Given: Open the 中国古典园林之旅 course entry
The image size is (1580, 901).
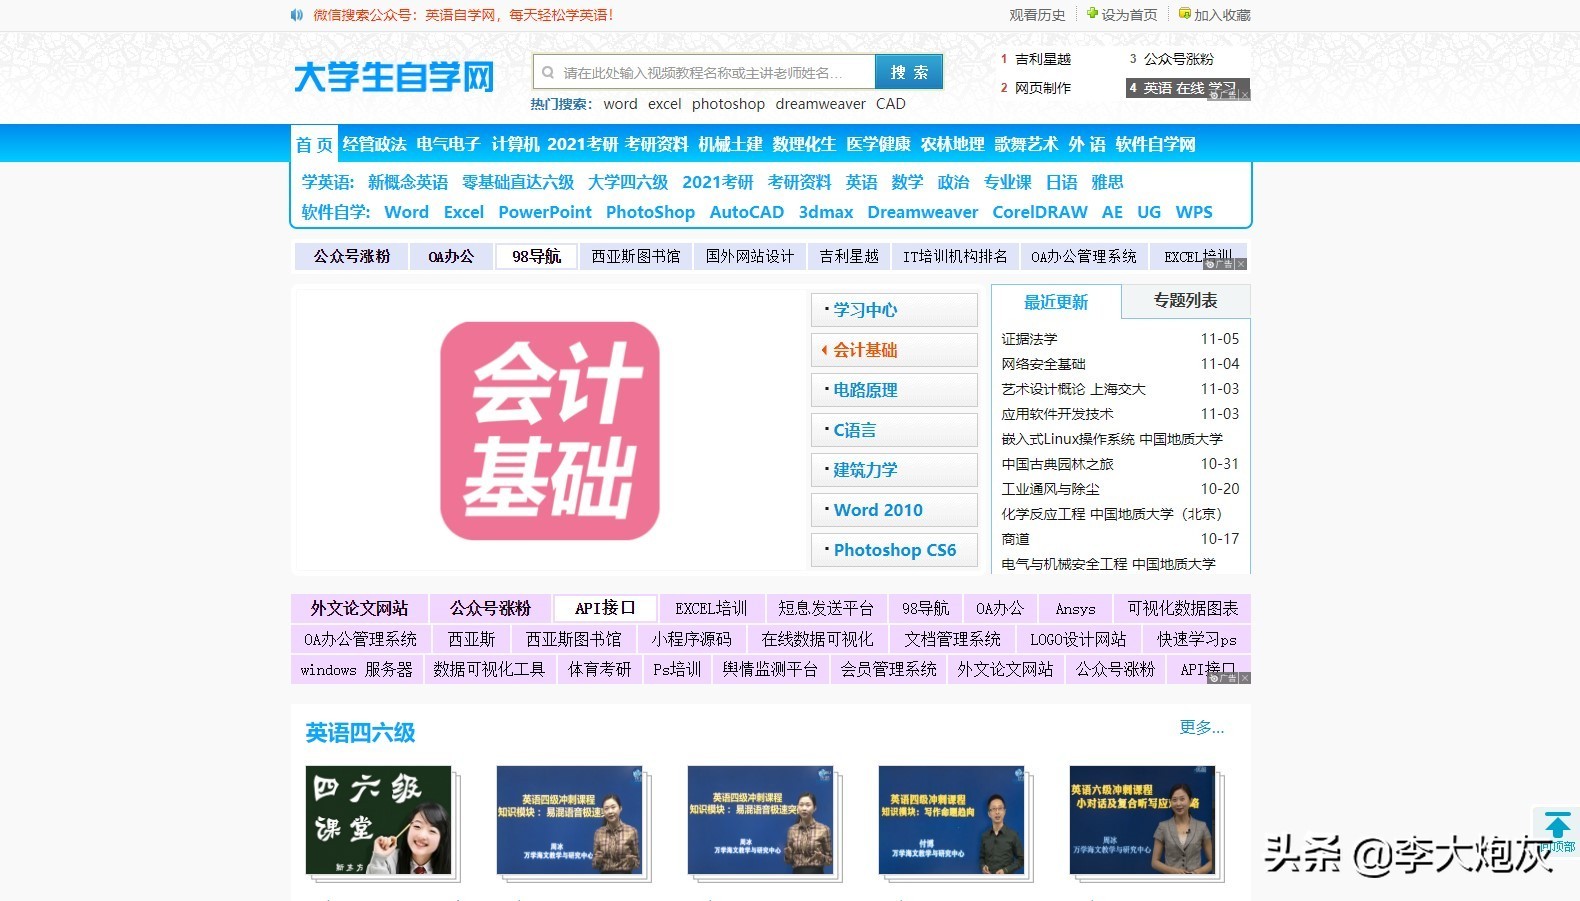Looking at the screenshot, I should click(x=1057, y=464).
